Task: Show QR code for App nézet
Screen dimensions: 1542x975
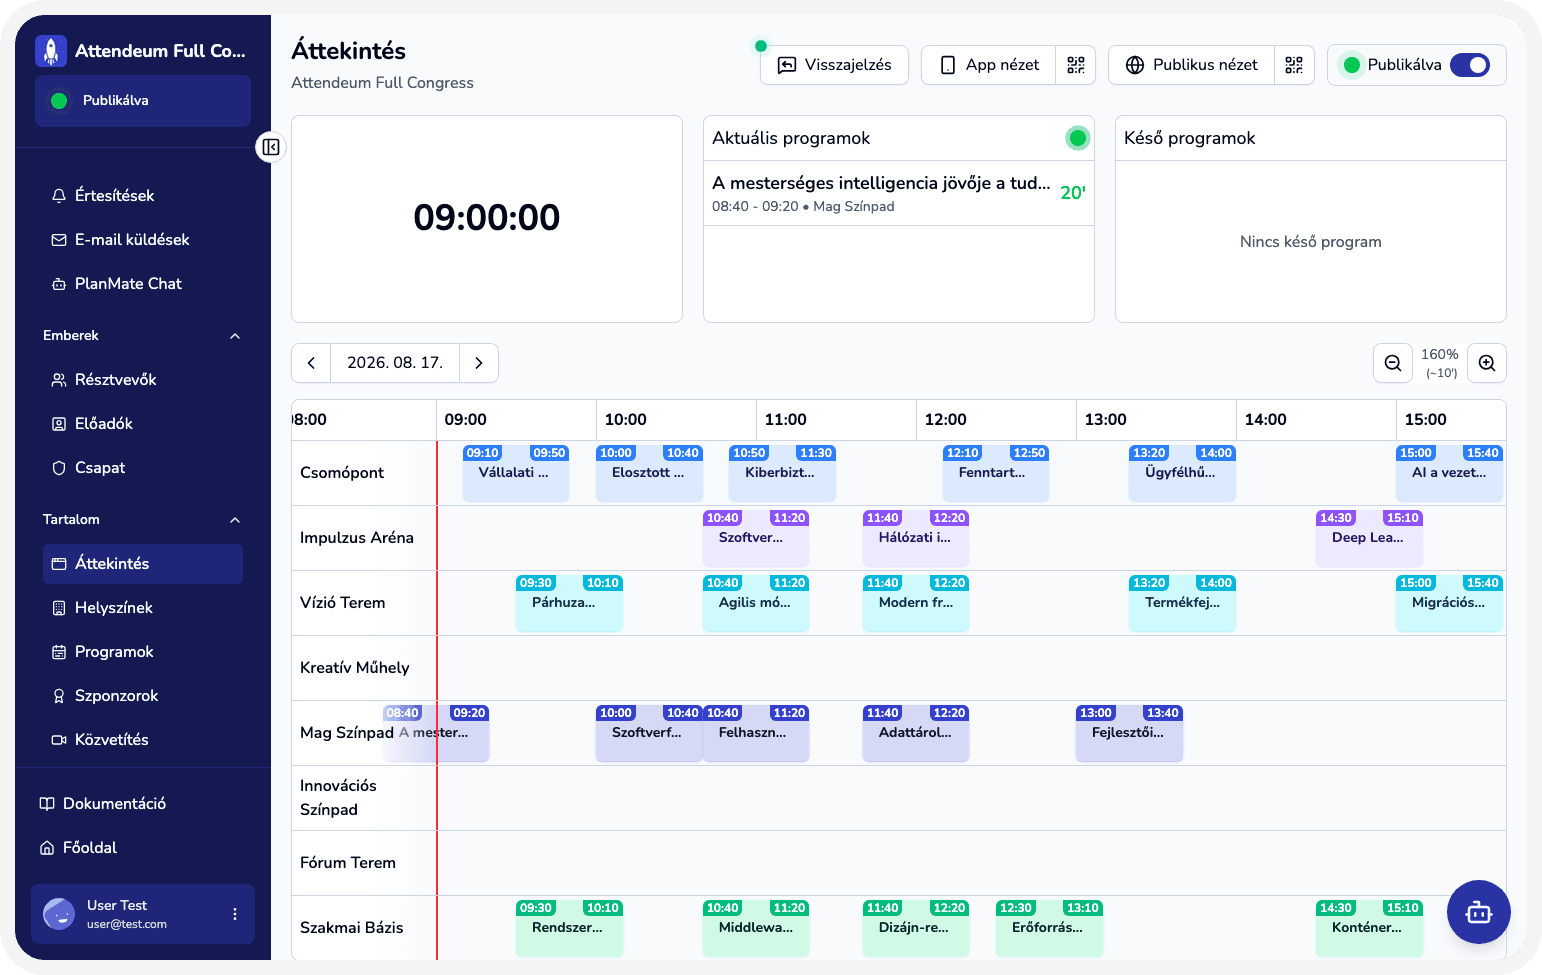Action: tap(1076, 65)
